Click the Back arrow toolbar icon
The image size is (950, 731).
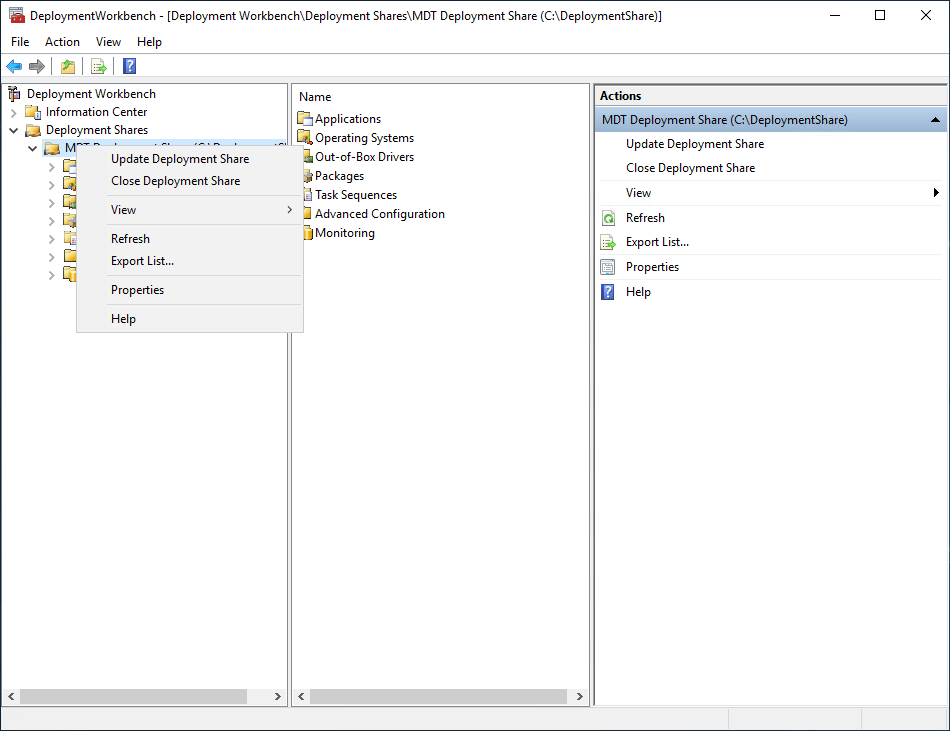coord(14,66)
